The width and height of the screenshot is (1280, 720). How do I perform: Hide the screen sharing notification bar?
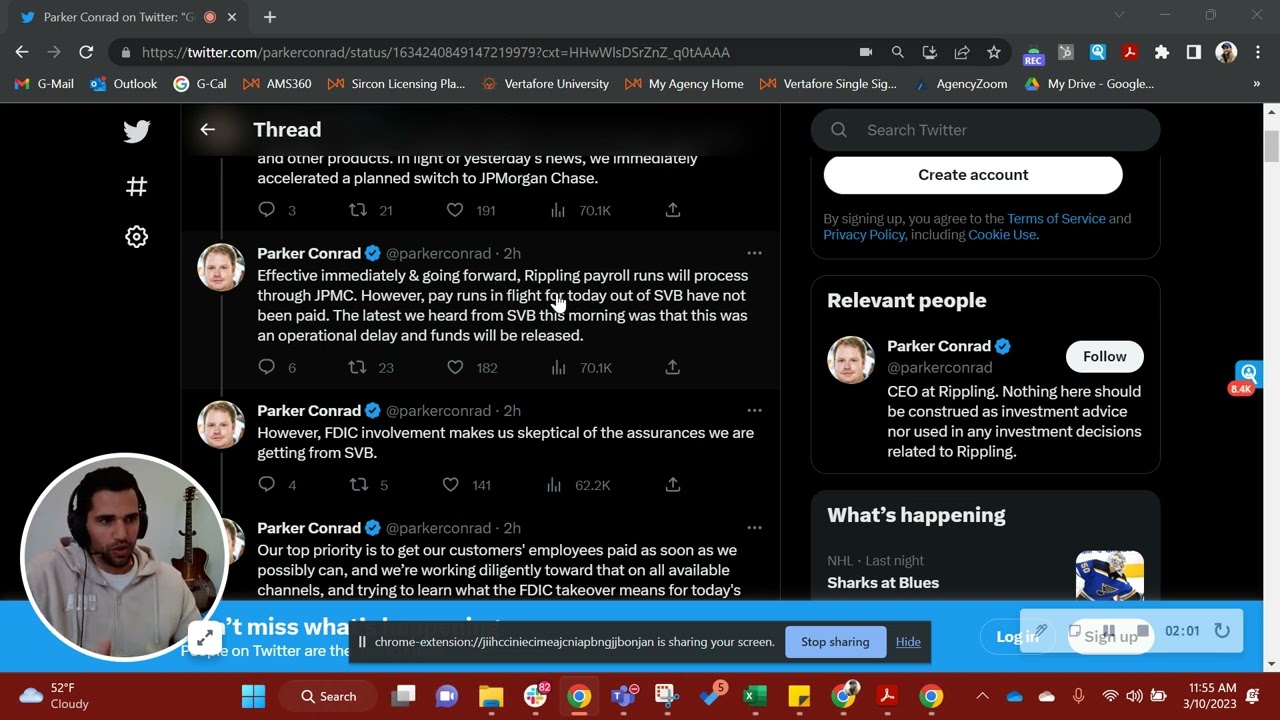pyautogui.click(x=908, y=642)
